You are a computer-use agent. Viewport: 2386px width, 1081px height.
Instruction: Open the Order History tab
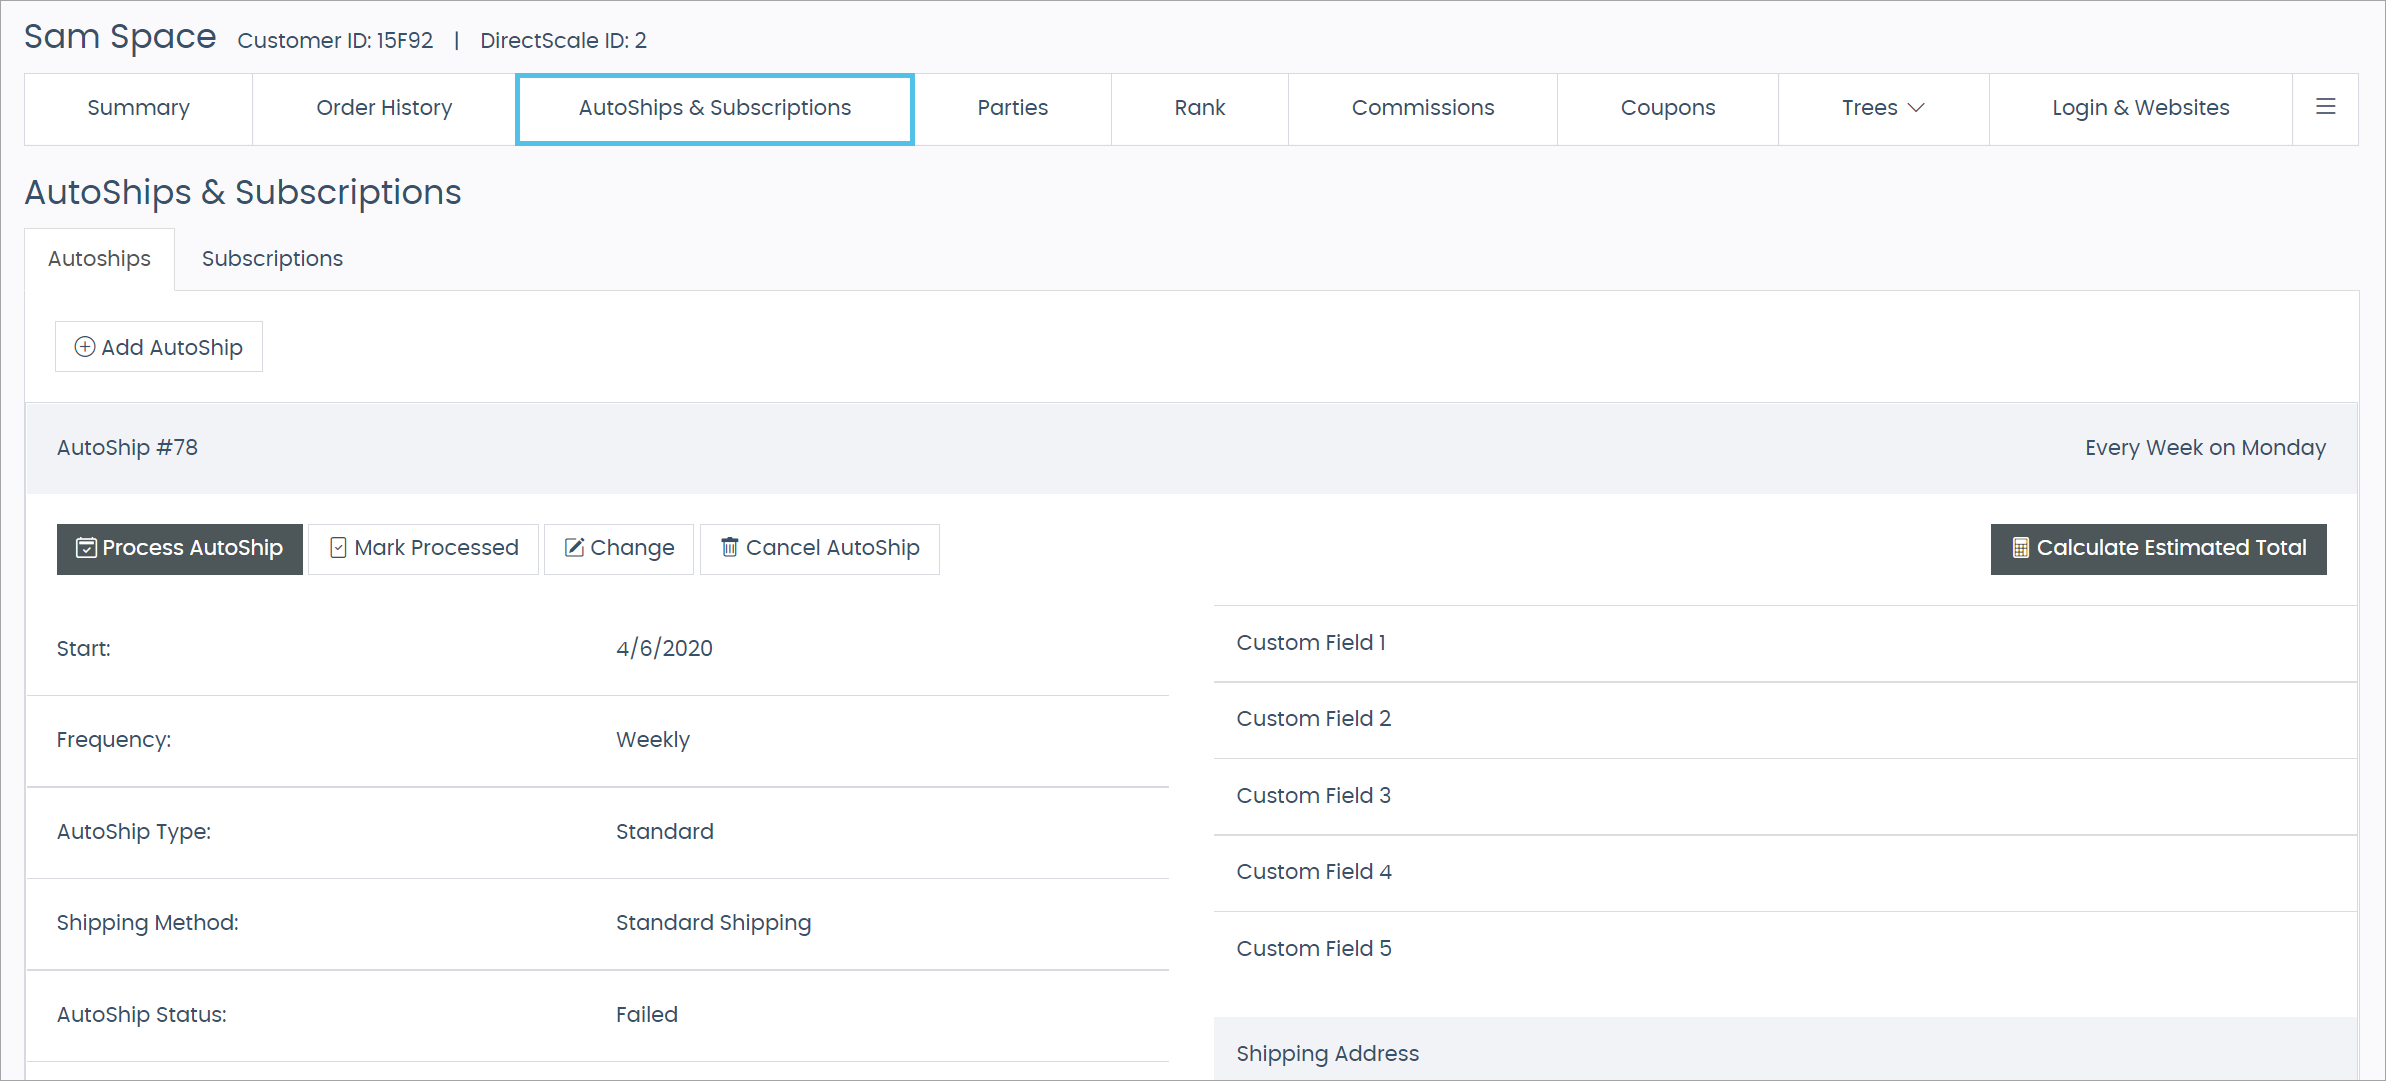384,108
